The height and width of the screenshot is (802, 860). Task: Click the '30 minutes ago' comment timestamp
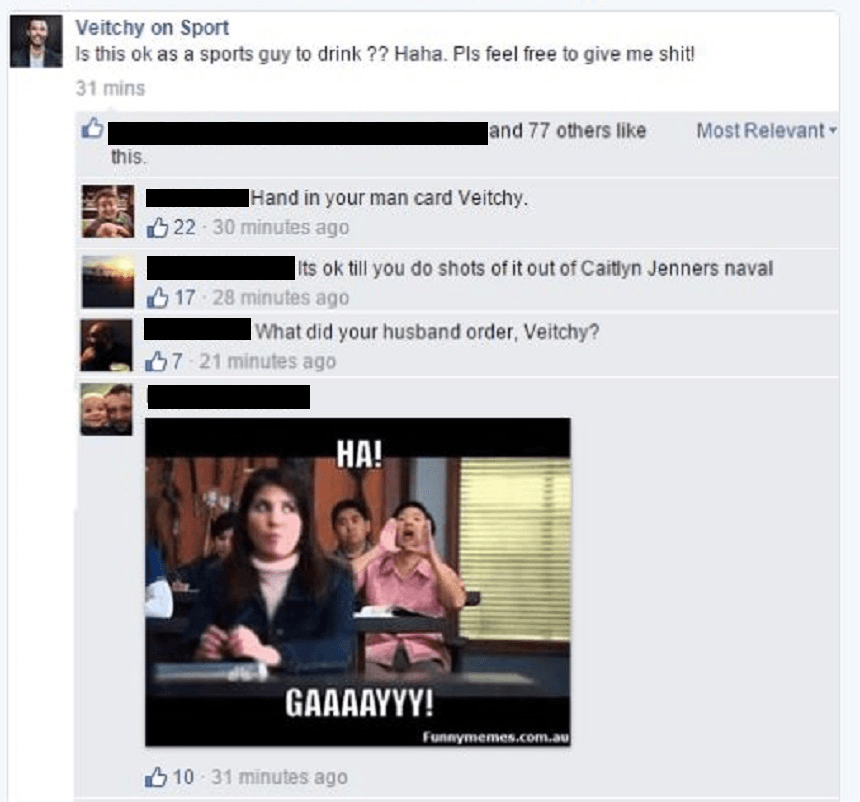click(x=280, y=227)
